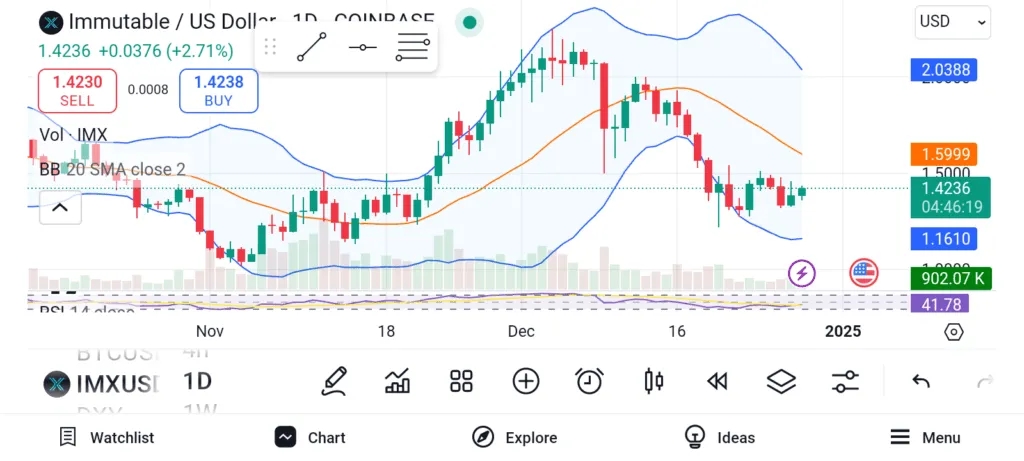Select the trend line drawing tool
The image size is (1024, 461).
[x=312, y=47]
